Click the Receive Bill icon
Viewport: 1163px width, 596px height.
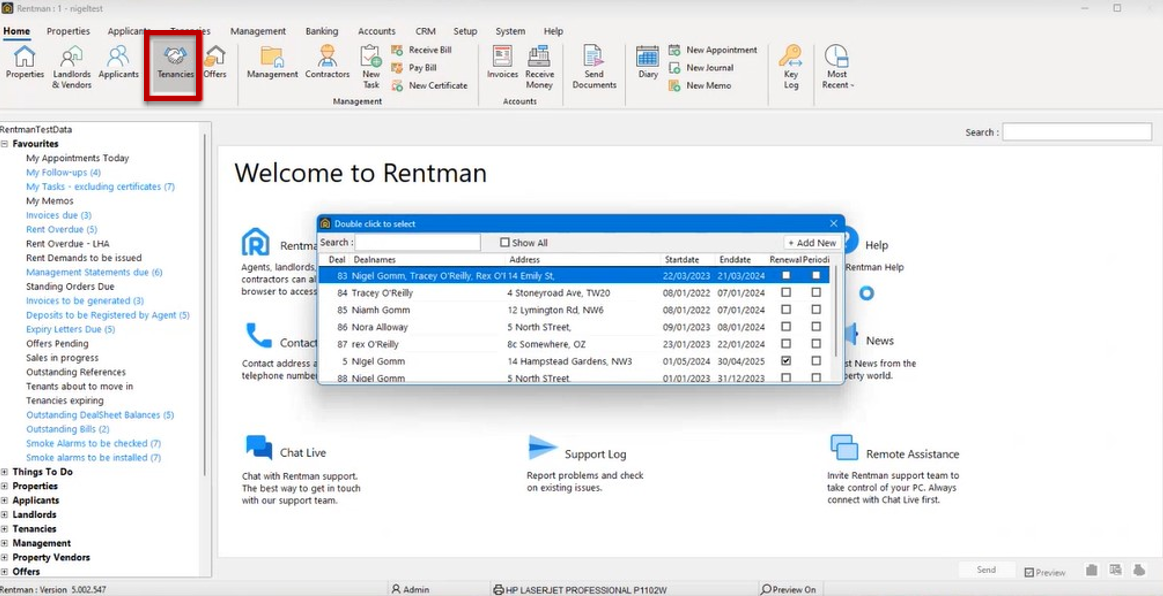tap(397, 50)
